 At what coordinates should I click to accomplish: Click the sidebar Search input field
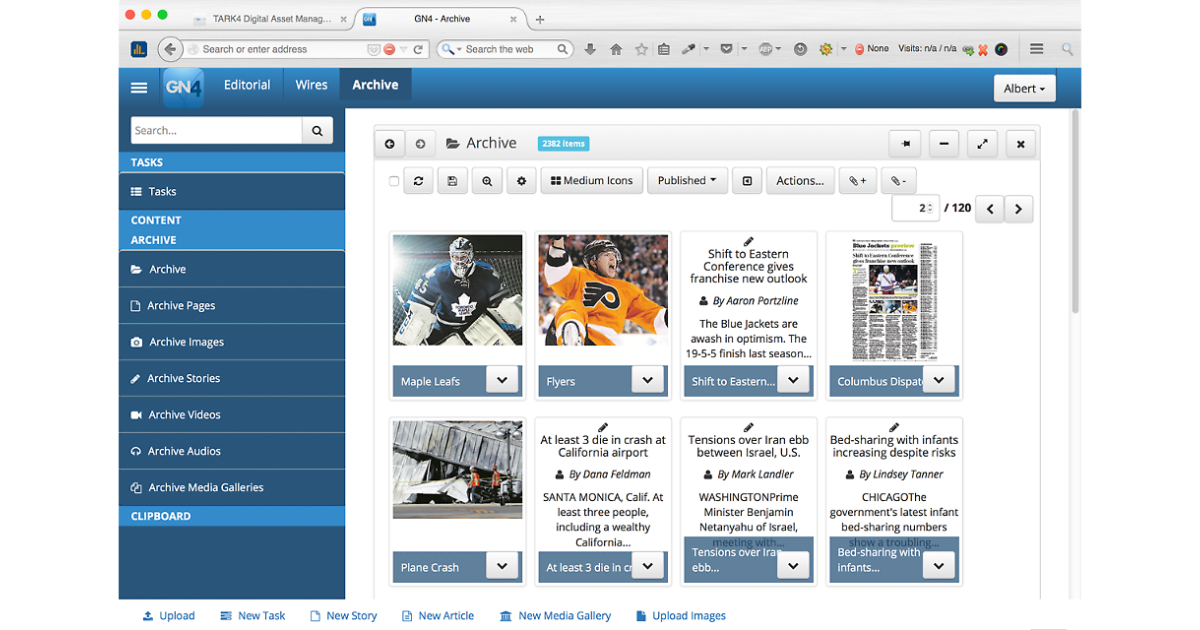pos(216,130)
